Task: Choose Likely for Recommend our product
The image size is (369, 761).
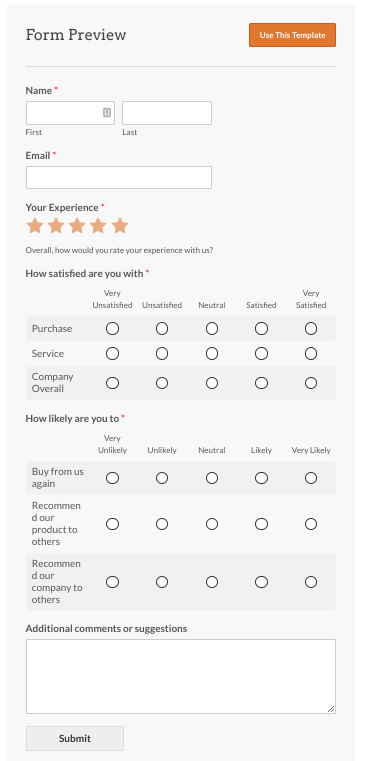Action: pos(261,524)
